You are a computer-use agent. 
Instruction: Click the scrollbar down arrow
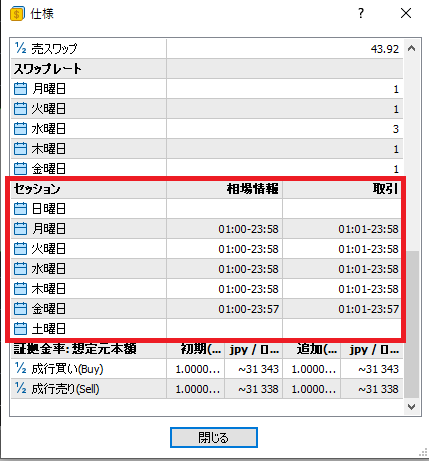411,407
